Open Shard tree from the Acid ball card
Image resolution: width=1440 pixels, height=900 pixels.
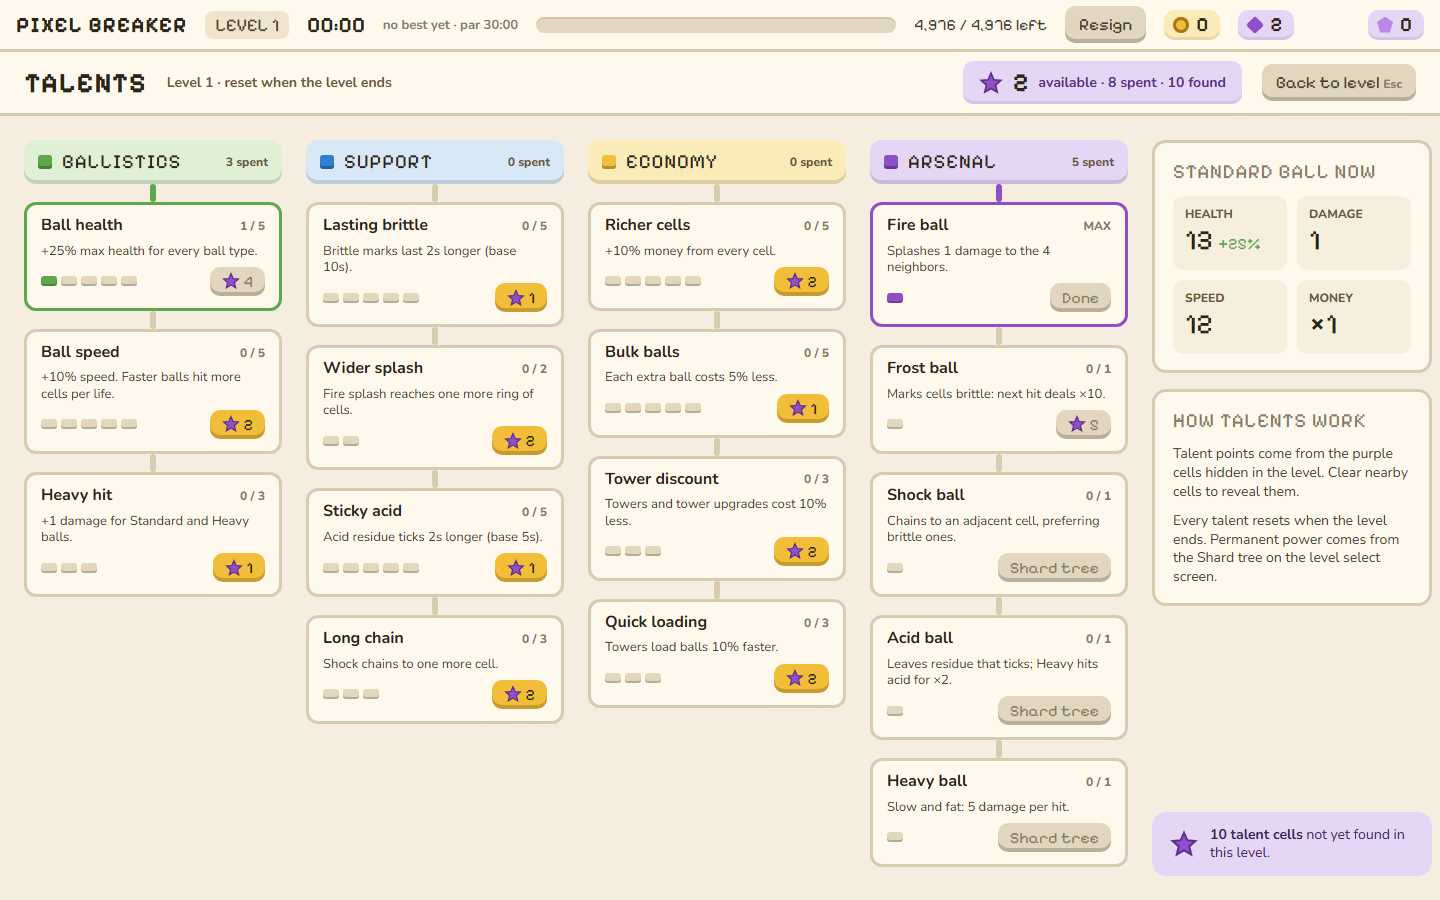point(1054,711)
